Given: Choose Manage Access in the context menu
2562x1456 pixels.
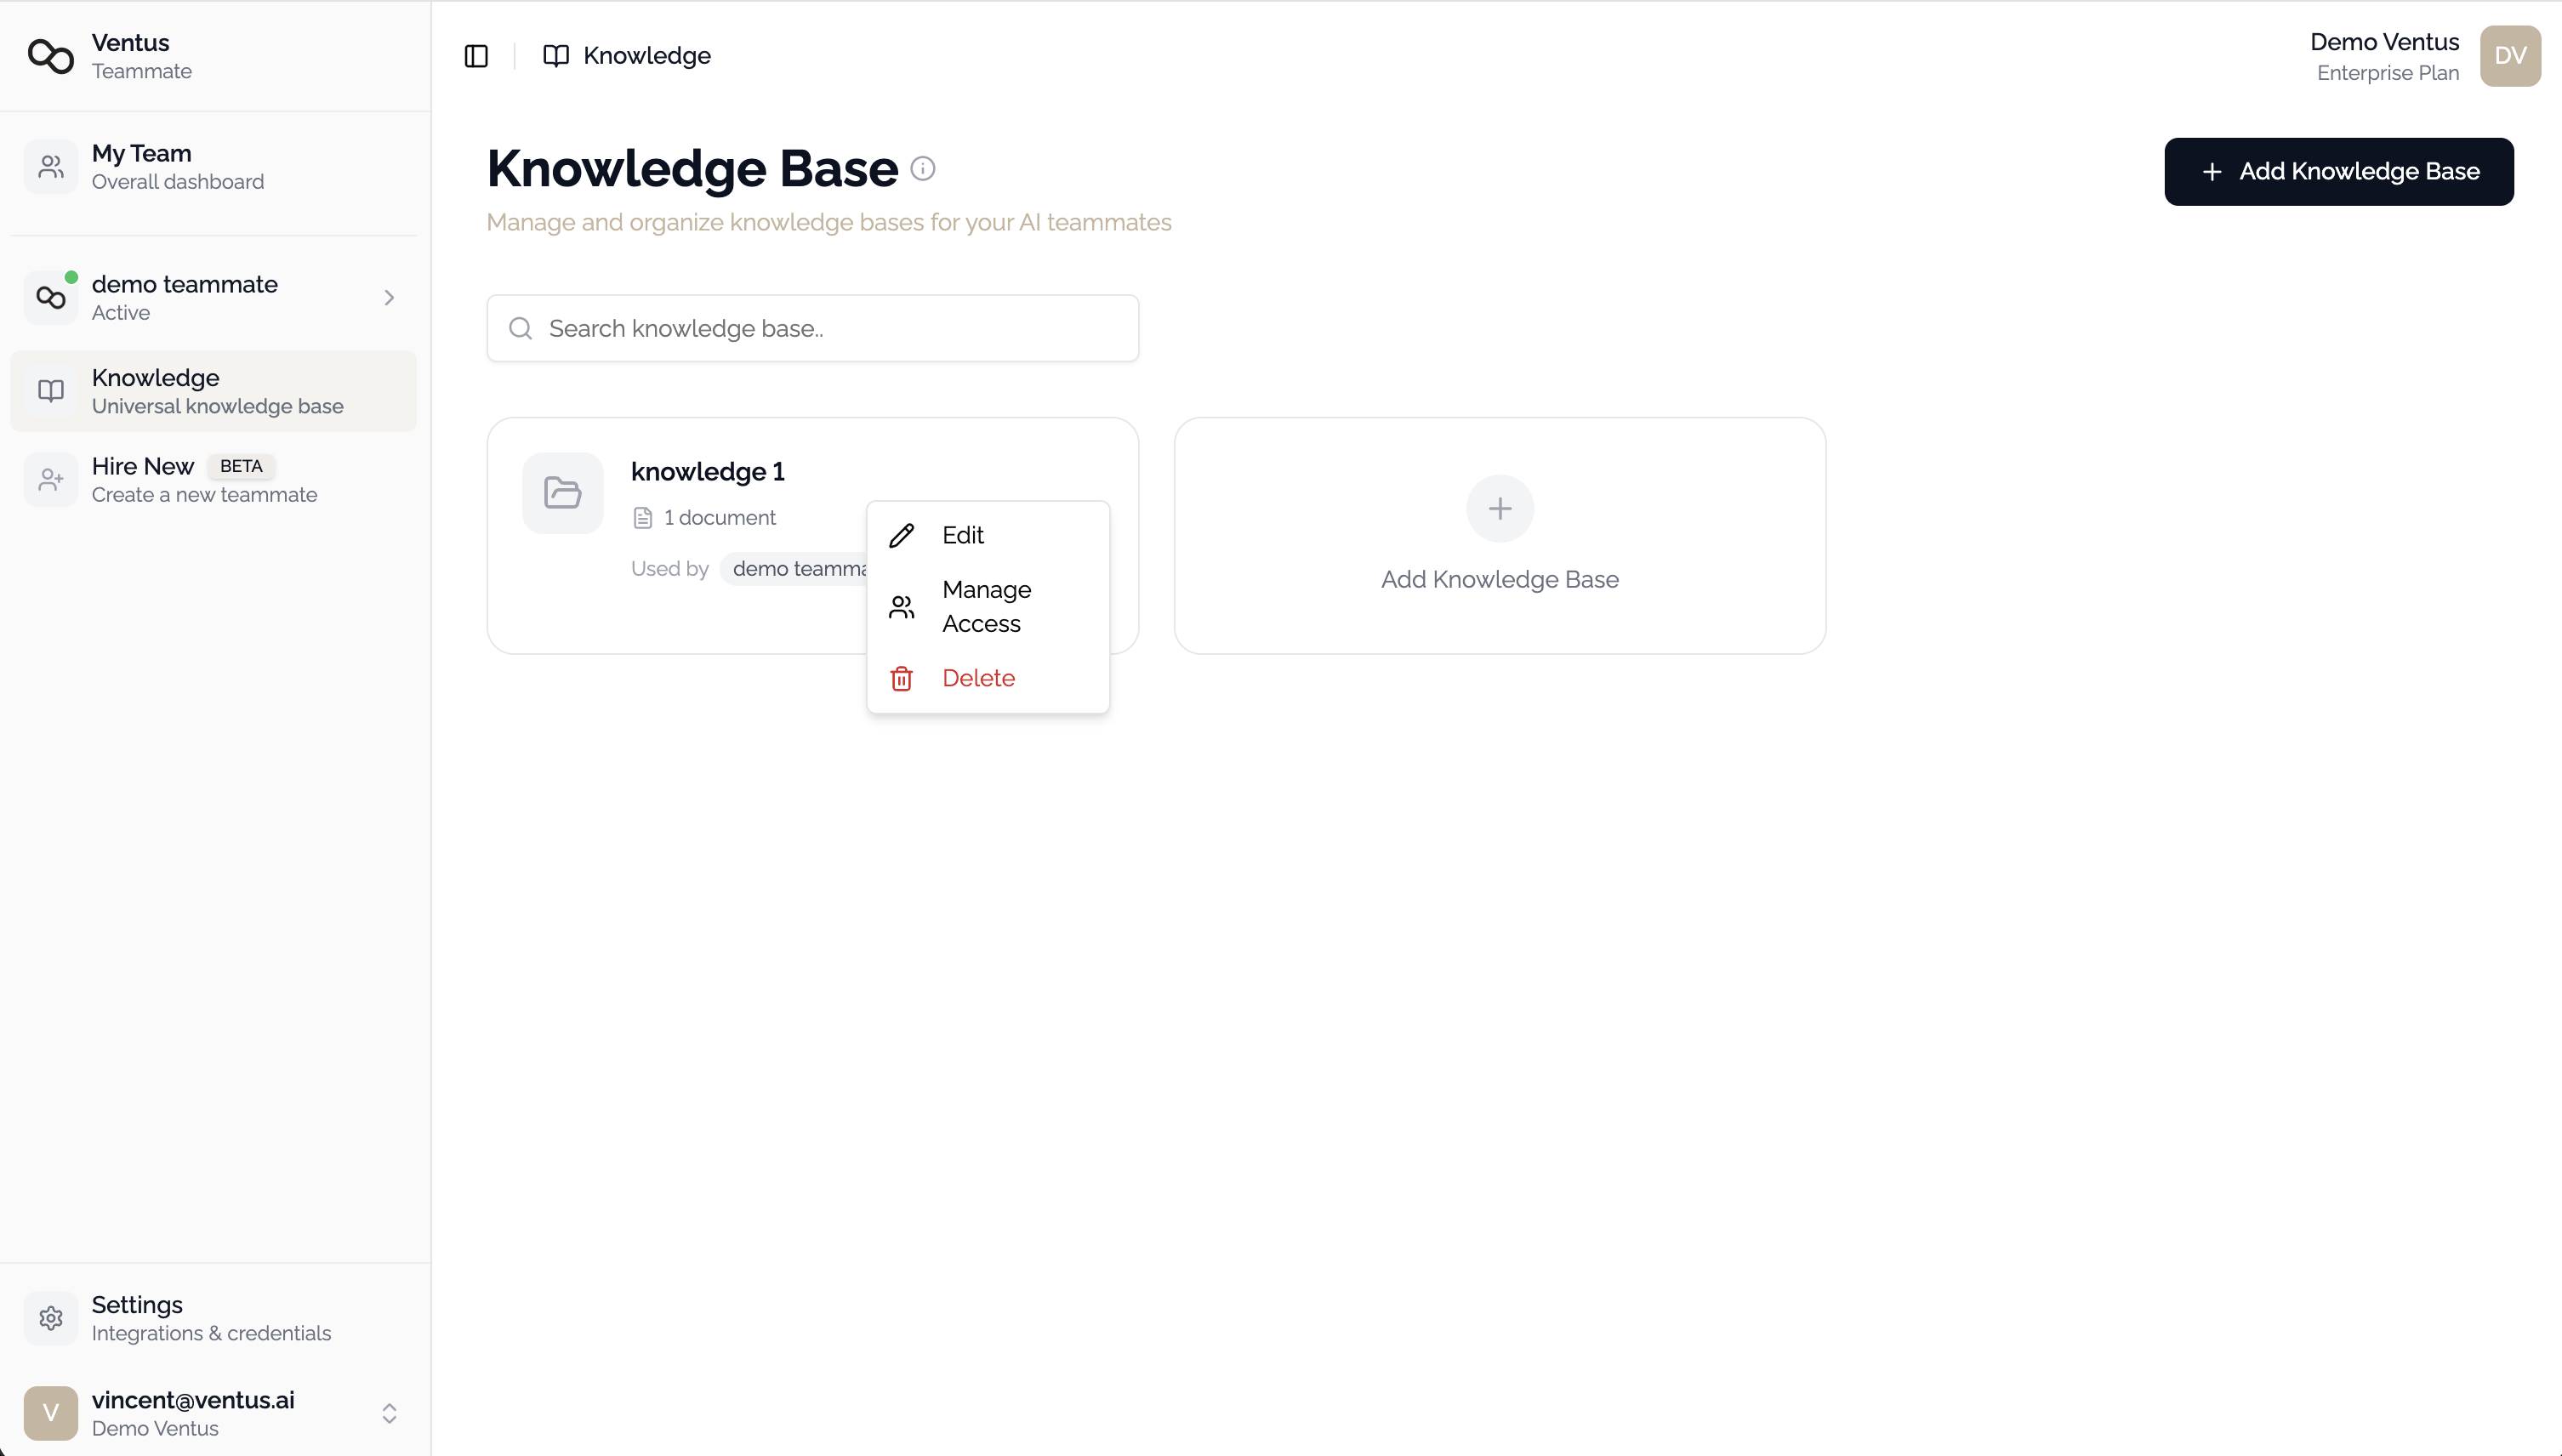Looking at the screenshot, I should click(987, 606).
